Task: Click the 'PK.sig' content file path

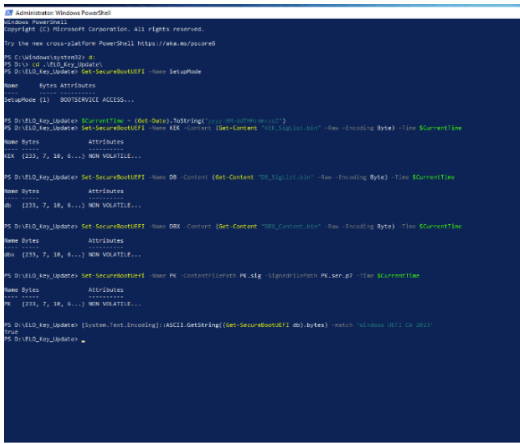Action: [250, 276]
